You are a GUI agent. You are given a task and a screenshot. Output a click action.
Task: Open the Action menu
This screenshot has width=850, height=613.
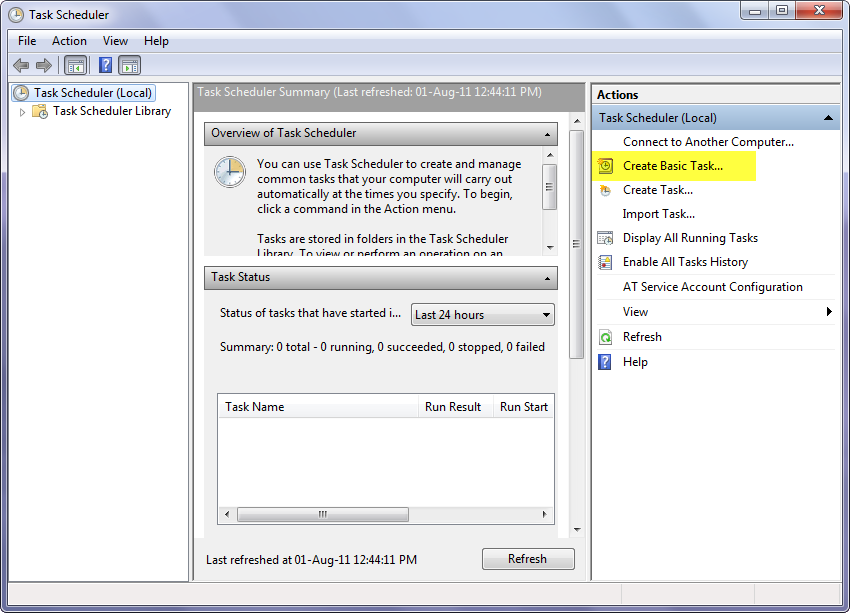69,41
